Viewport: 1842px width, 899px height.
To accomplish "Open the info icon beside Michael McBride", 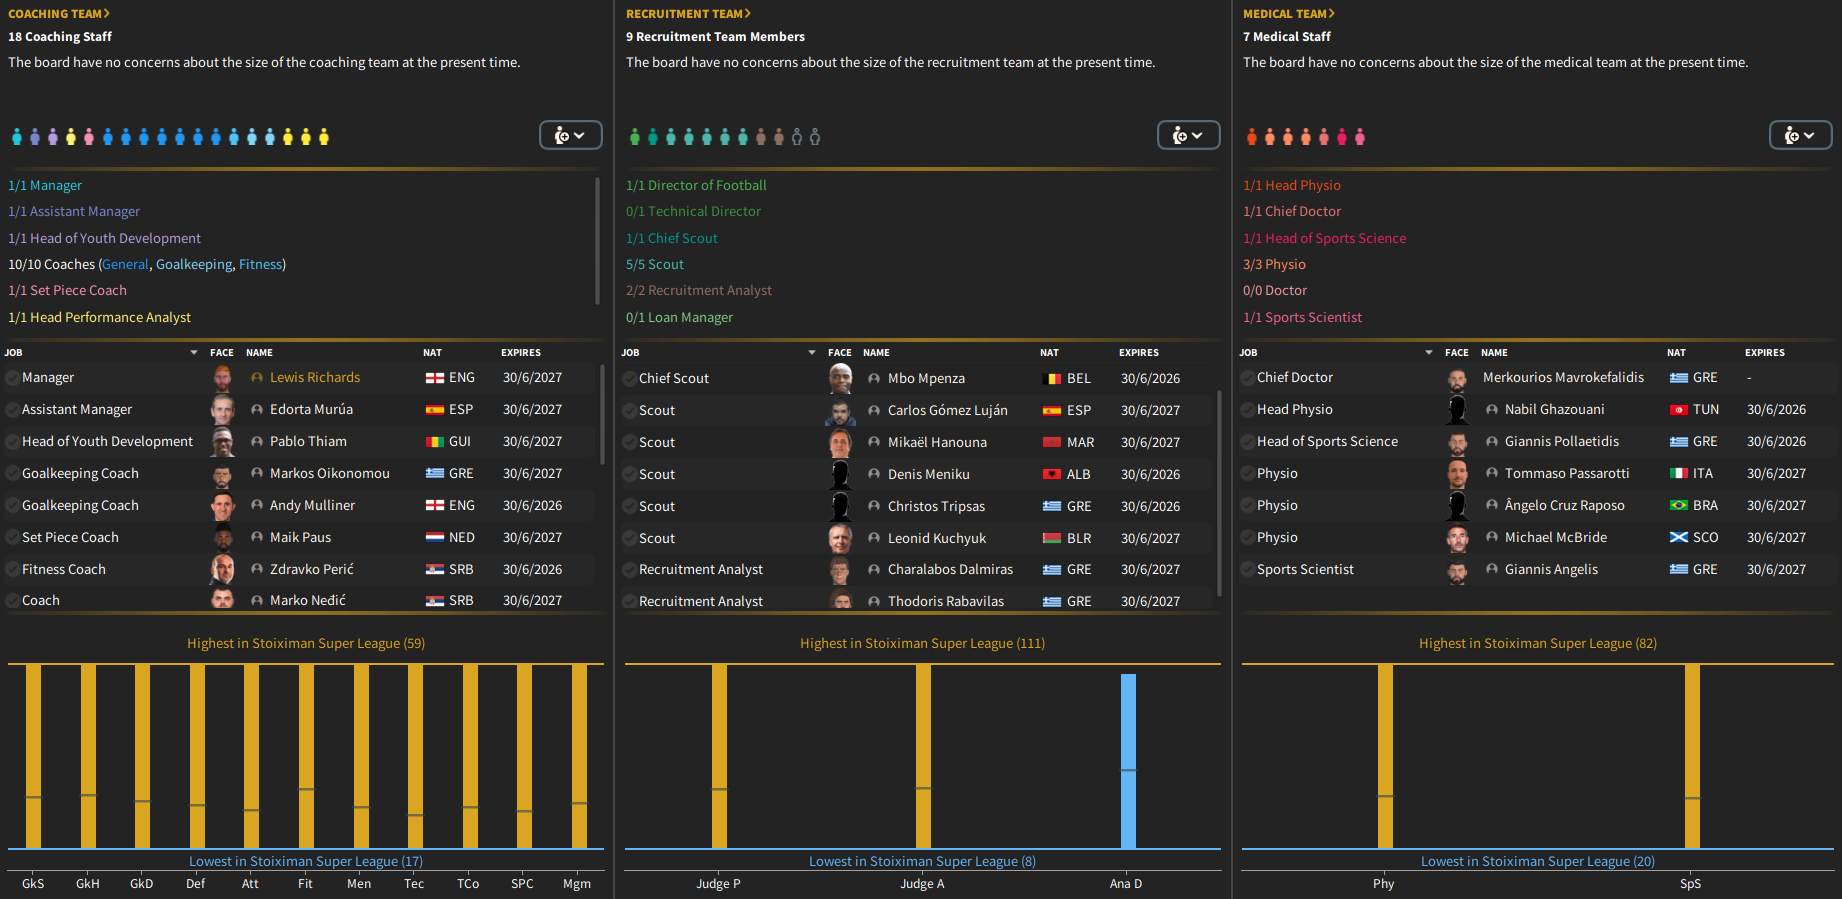I will click(1492, 538).
